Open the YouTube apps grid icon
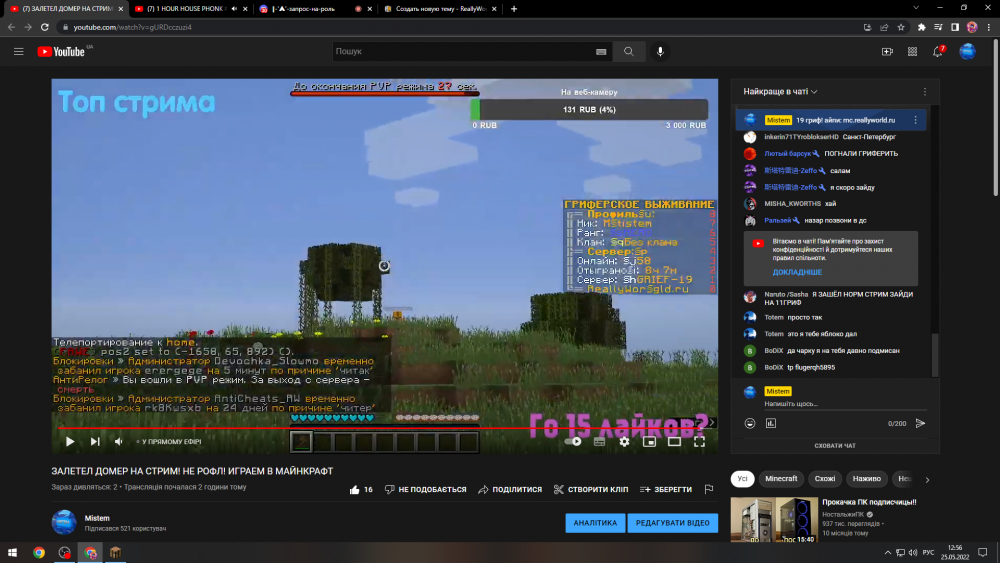The width and height of the screenshot is (1000, 563). click(913, 52)
